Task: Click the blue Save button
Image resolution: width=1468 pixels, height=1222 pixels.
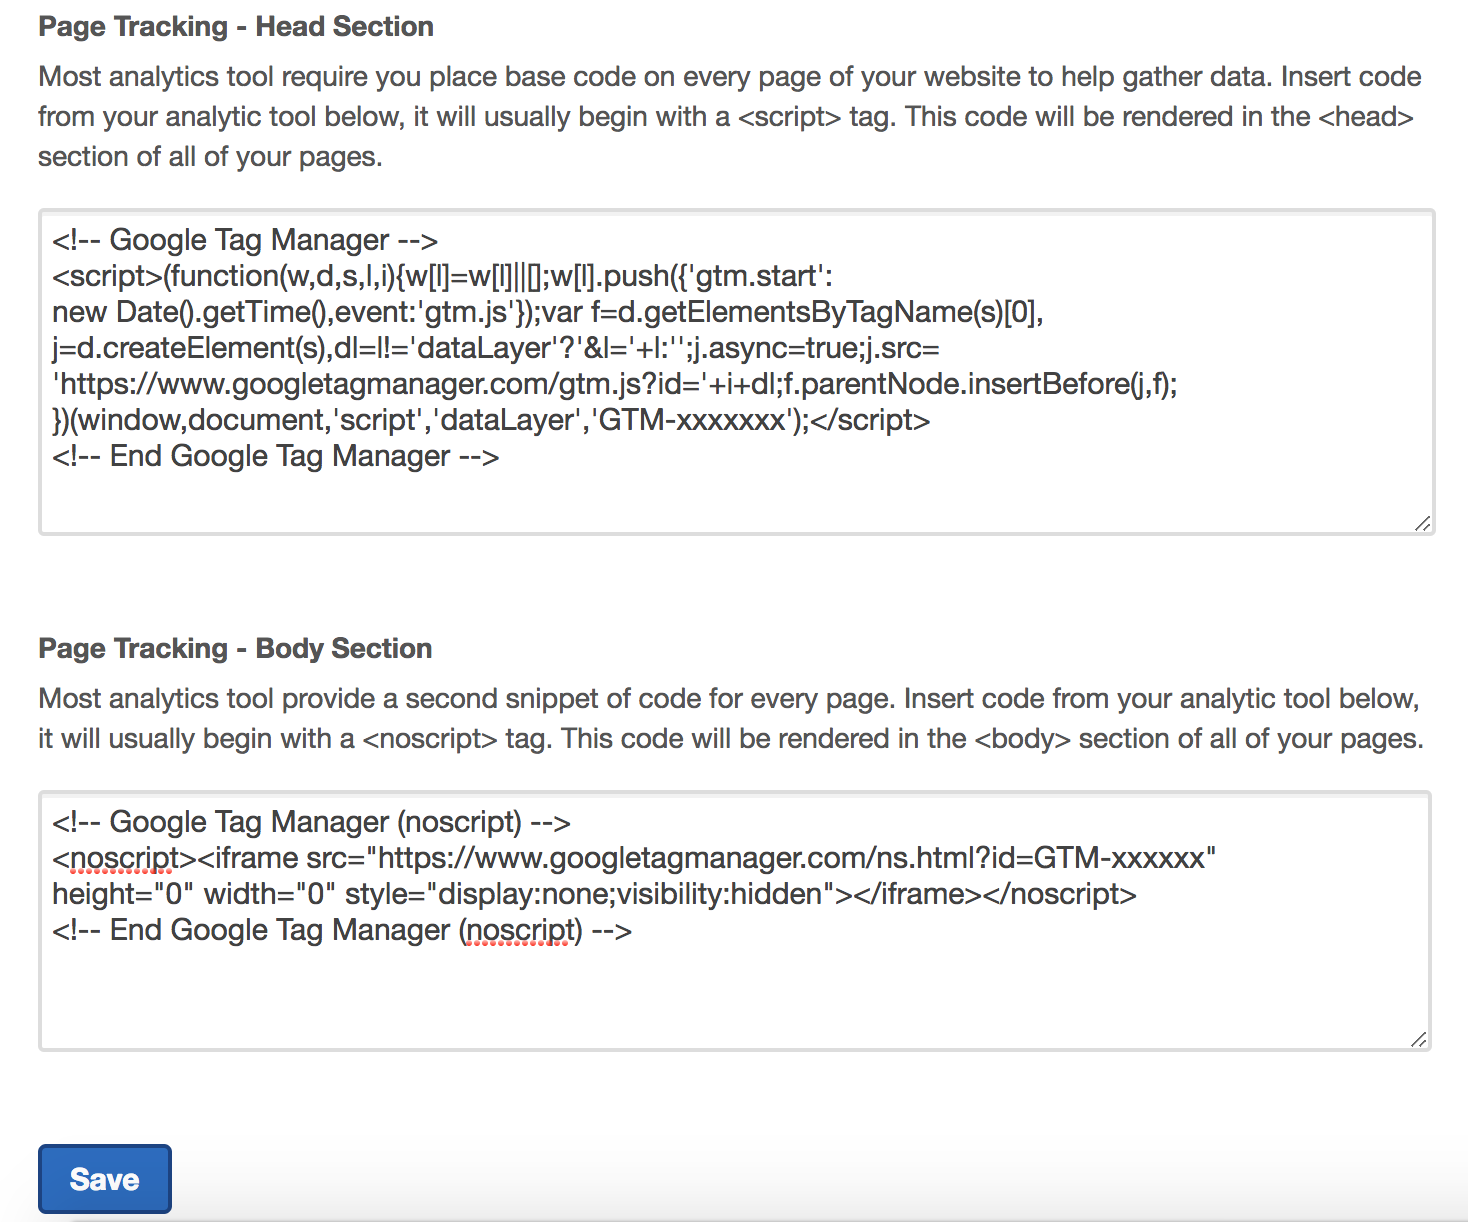Action: point(105,1179)
